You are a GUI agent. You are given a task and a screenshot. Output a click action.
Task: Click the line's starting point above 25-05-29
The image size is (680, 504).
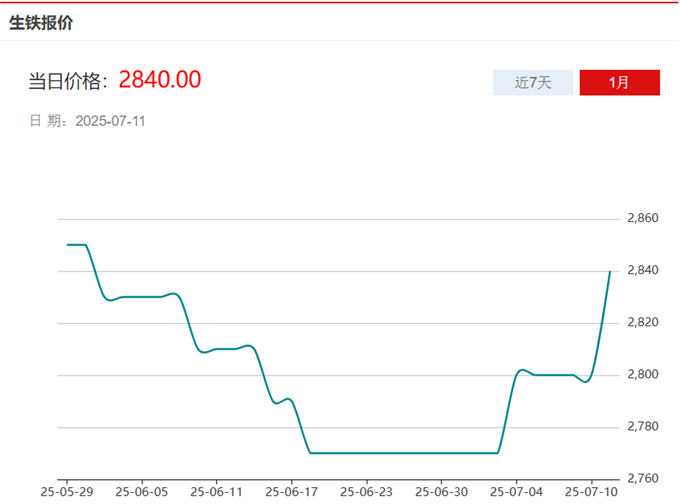click(67, 244)
